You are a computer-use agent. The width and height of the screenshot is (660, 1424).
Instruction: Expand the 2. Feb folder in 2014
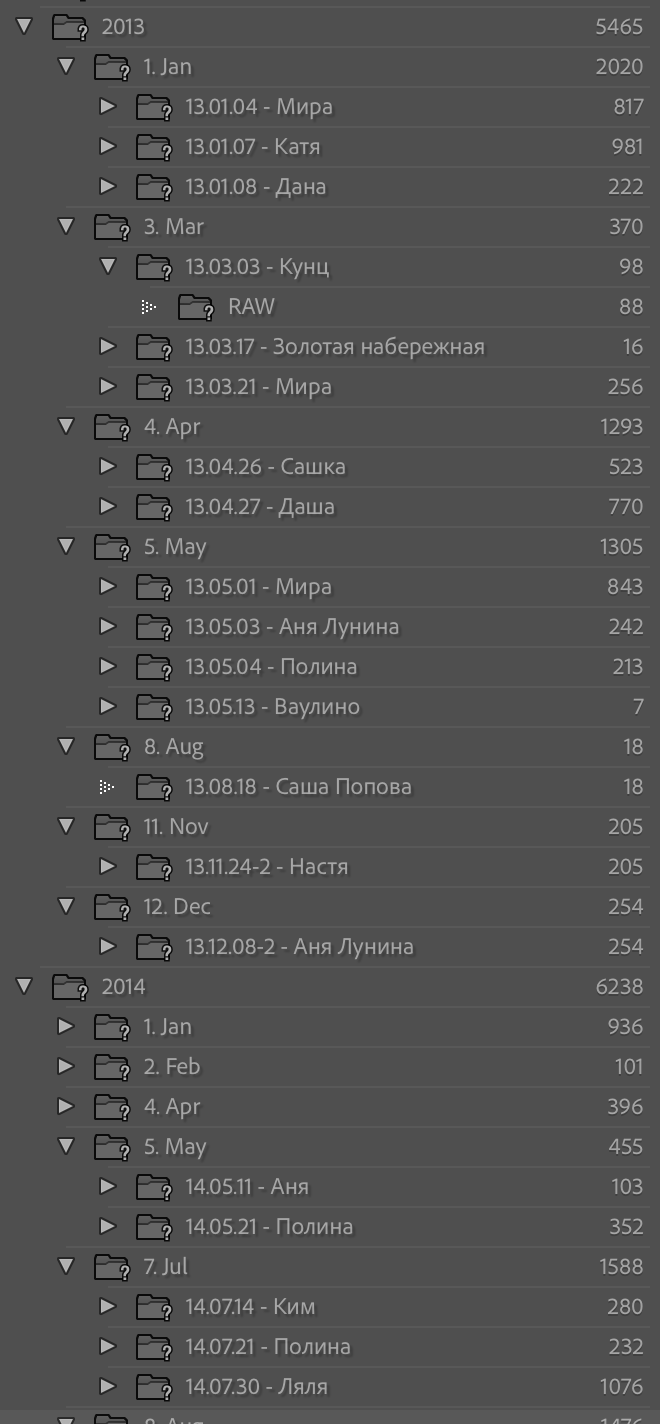(66, 1067)
